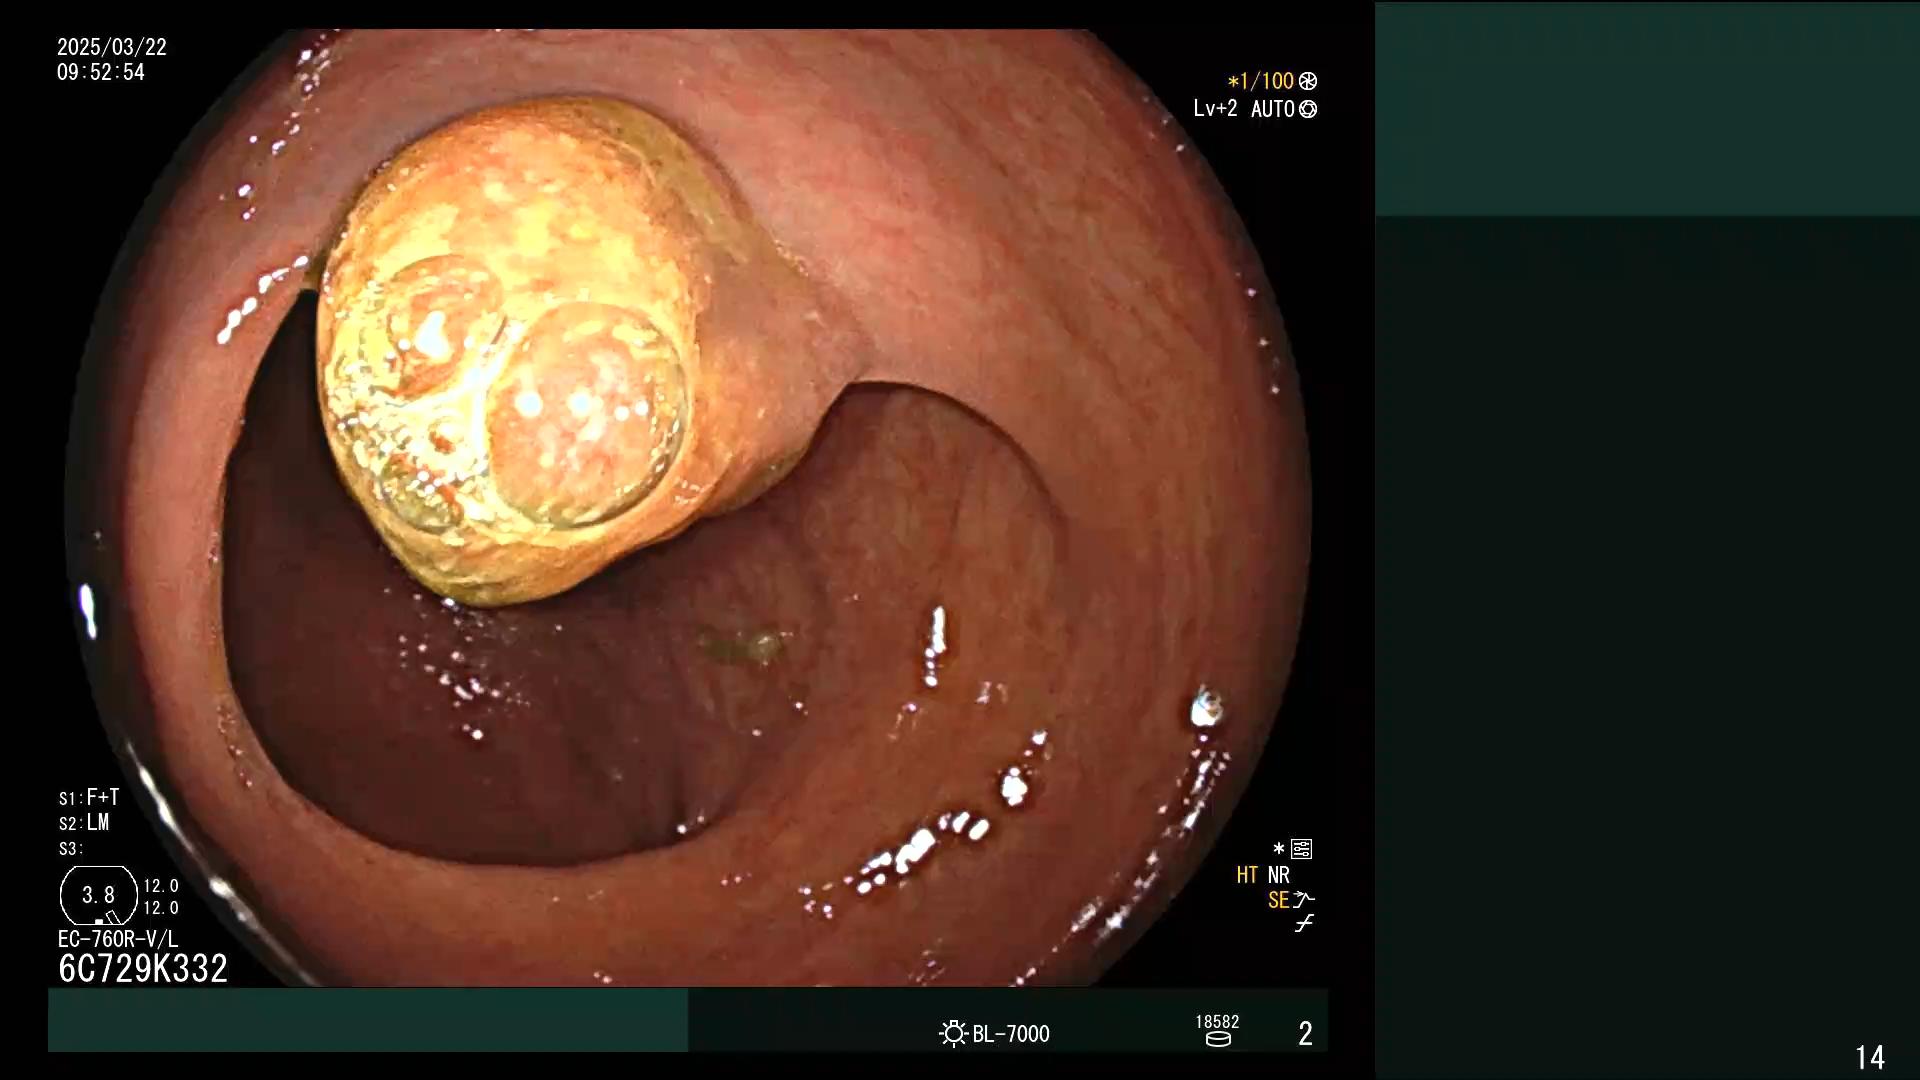1920x1080 pixels.
Task: Click the serial number 6C729K332
Action: coord(143,968)
